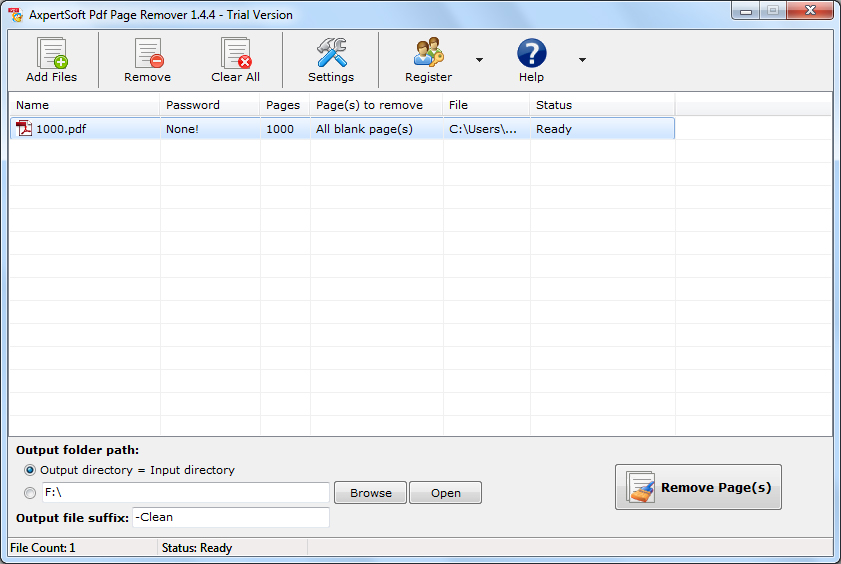Click the Register users icon
The height and width of the screenshot is (564, 841).
click(x=429, y=52)
